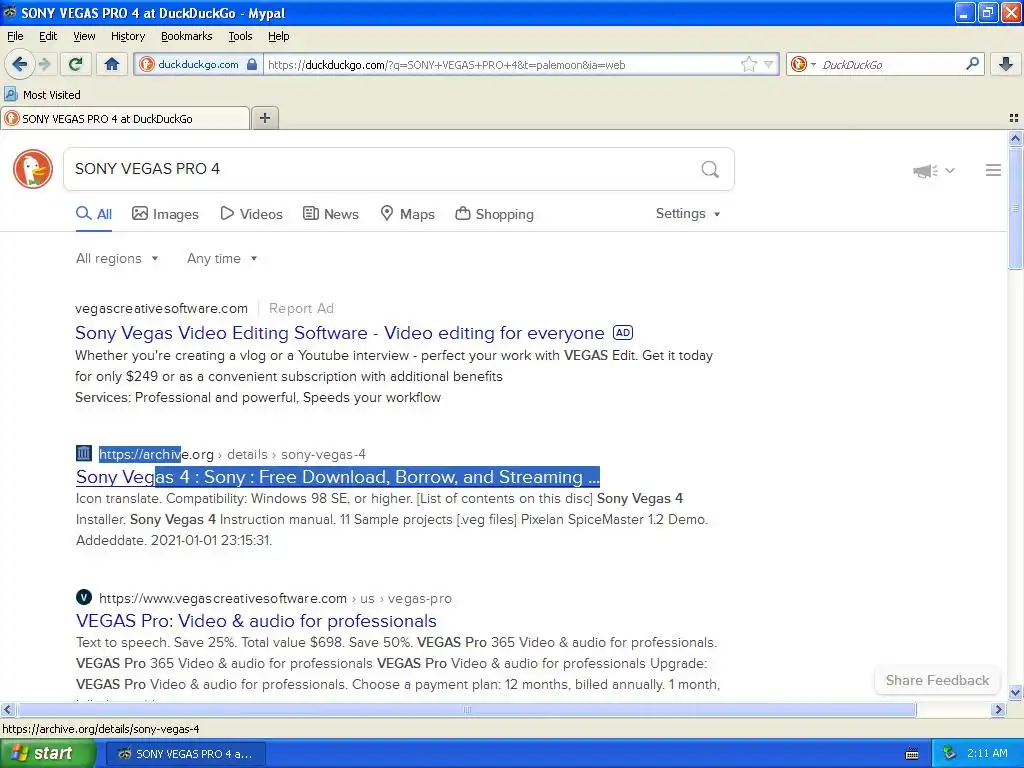1024x768 pixels.
Task: Click Report Ad link
Action: [x=301, y=308]
